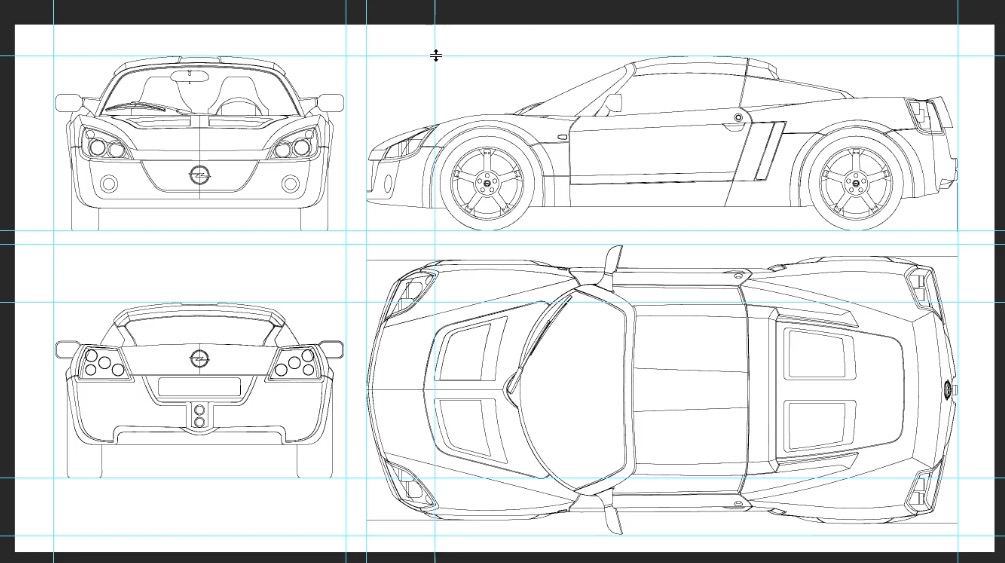
Task: Click the front wheel hub in side view
Action: pyautogui.click(x=486, y=183)
